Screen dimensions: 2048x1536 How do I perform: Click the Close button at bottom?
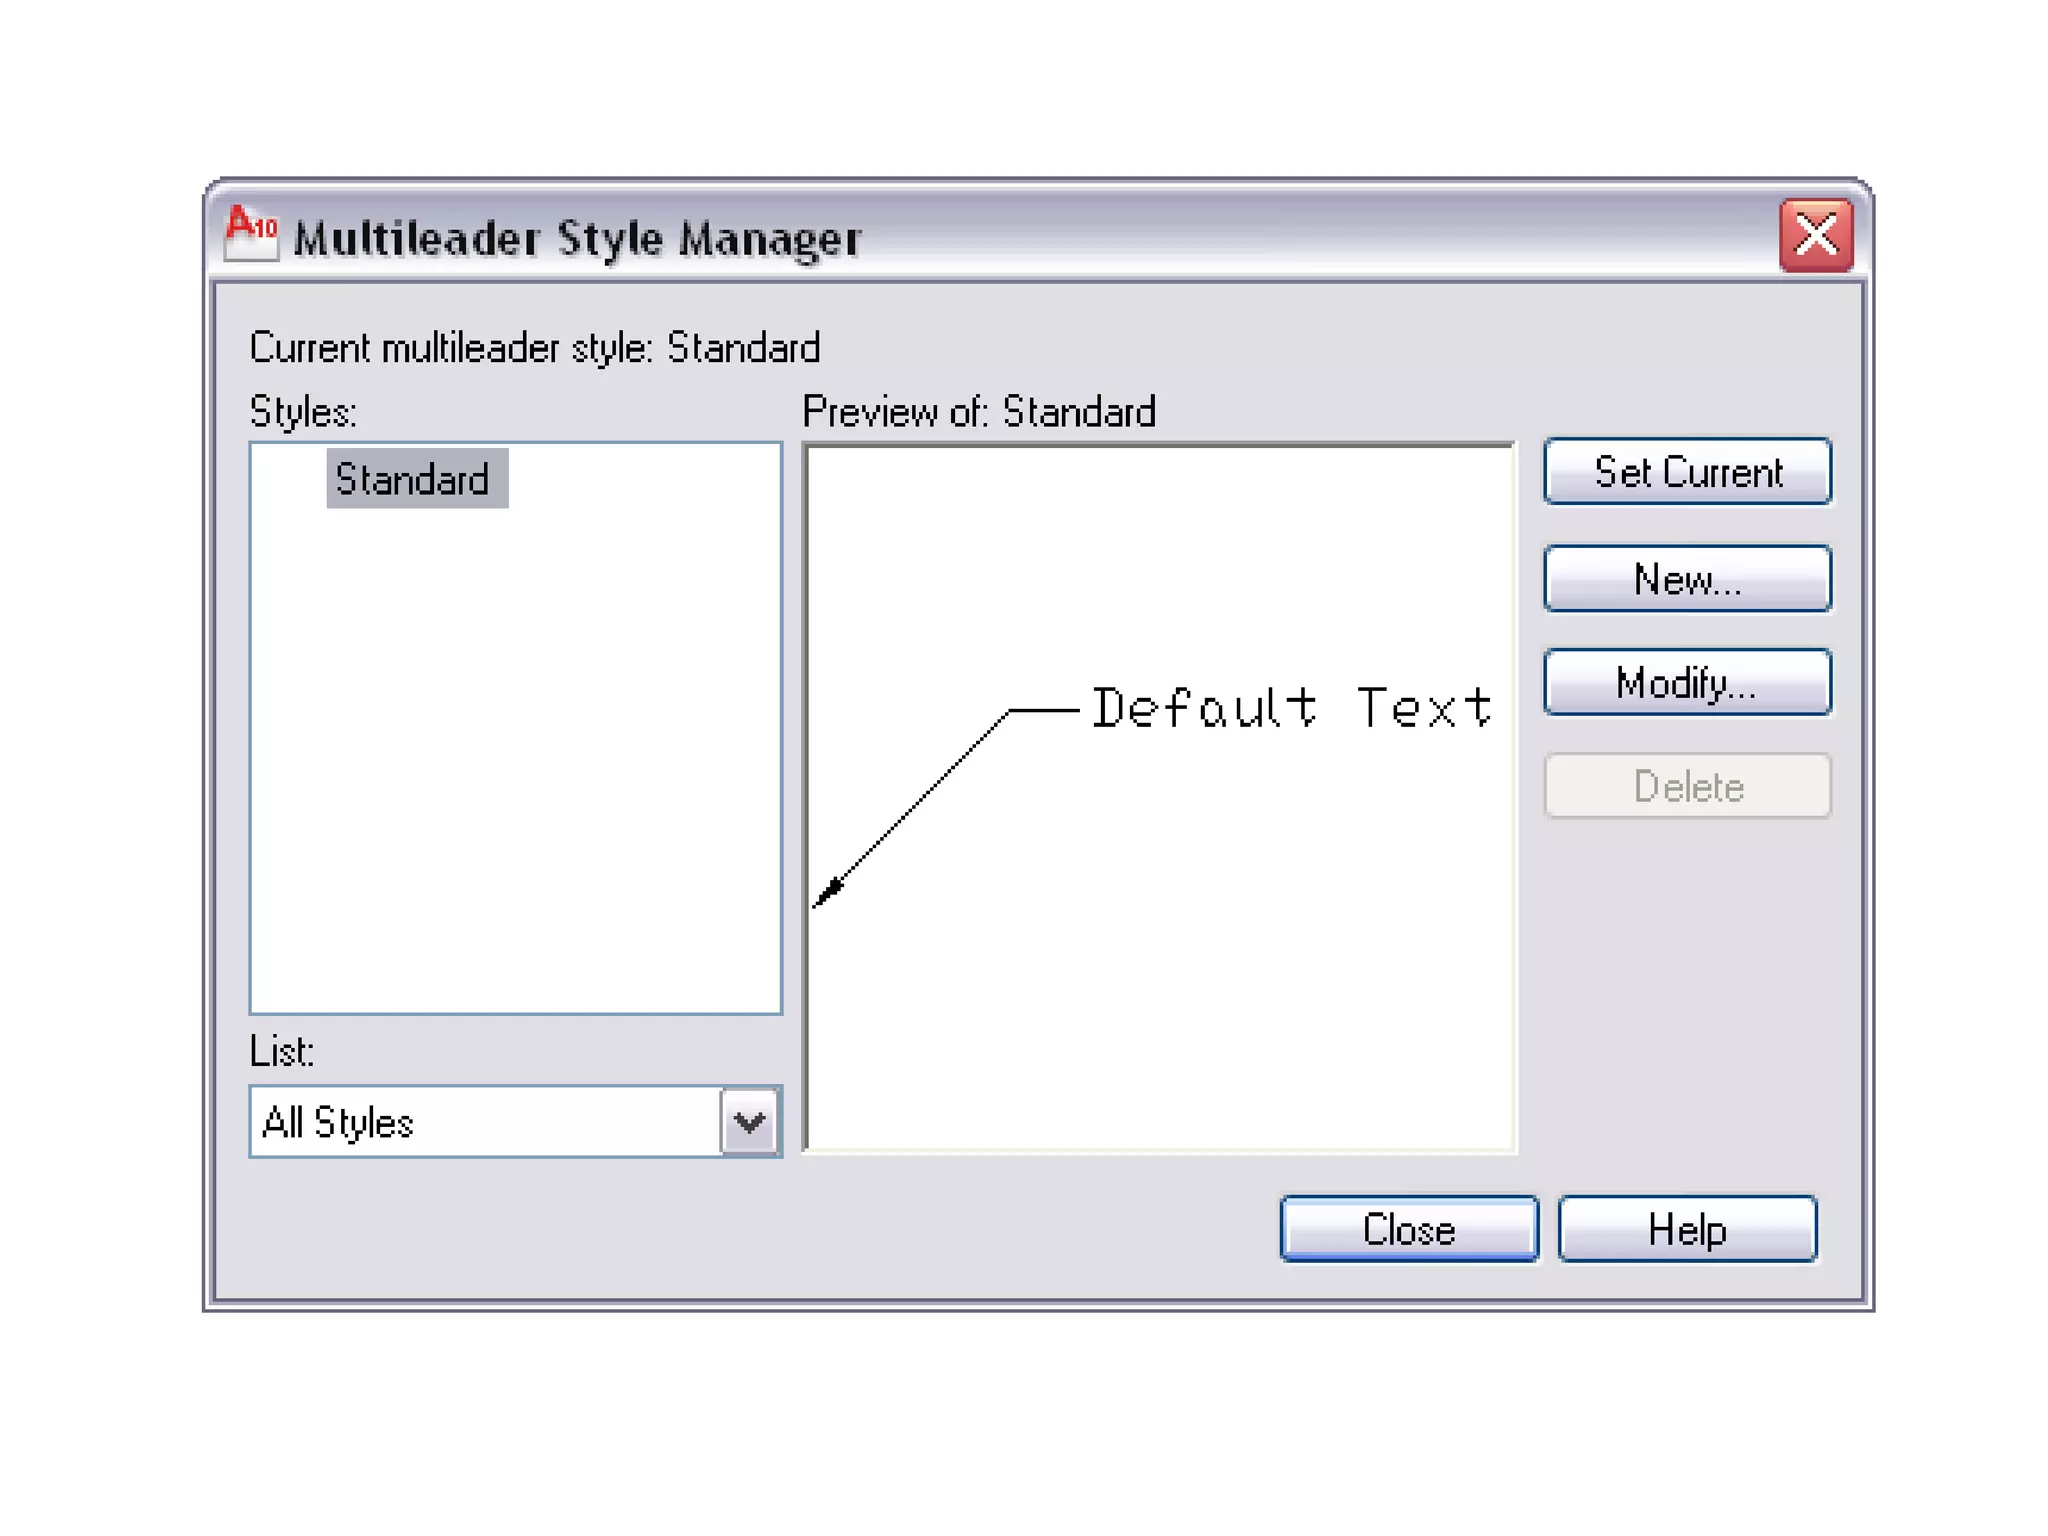[x=1408, y=1229]
